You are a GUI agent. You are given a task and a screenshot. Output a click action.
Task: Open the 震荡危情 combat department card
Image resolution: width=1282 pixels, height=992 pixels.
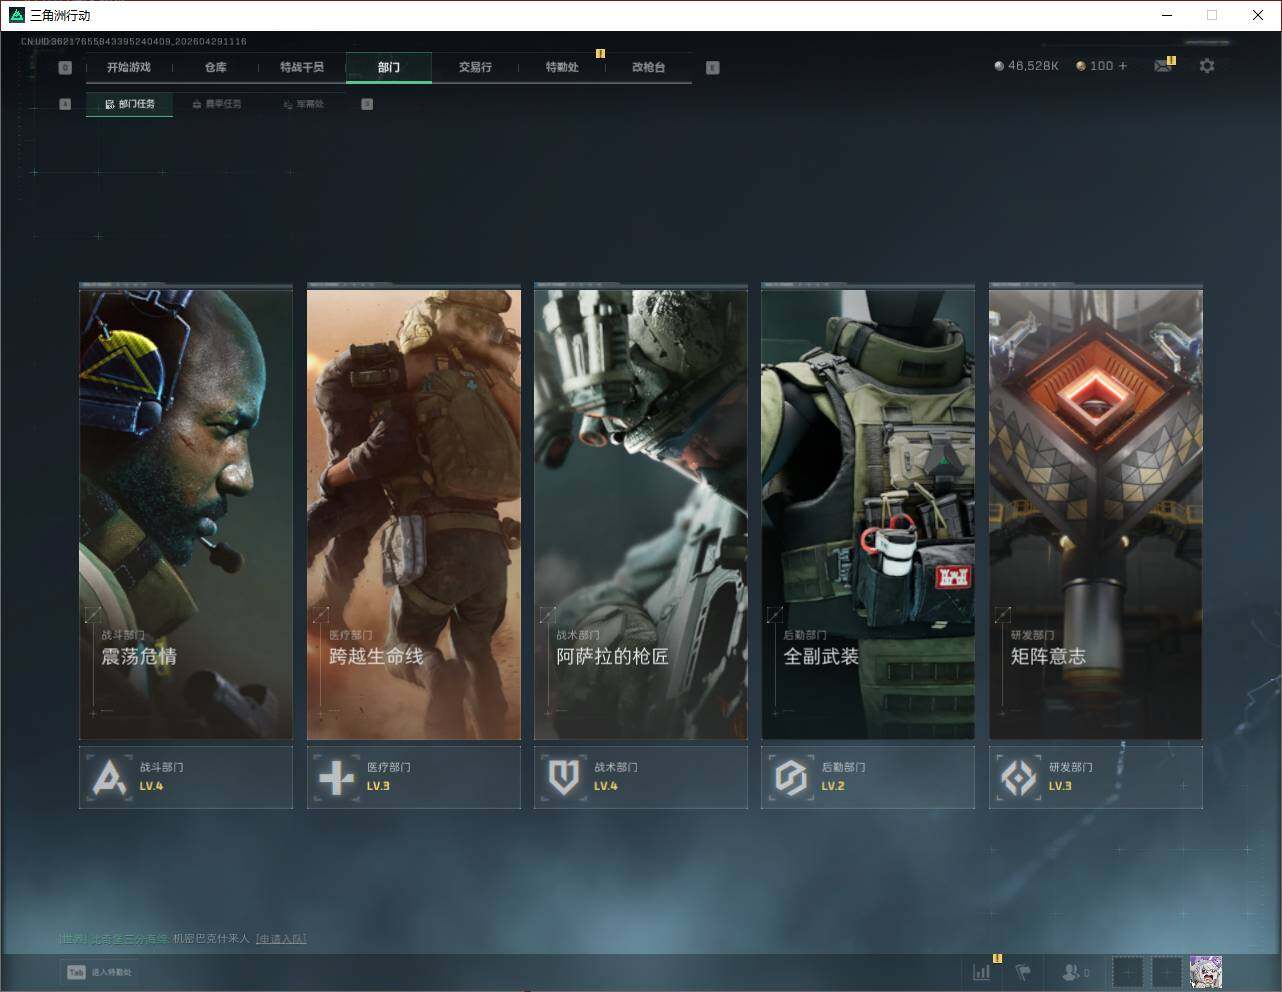186,514
